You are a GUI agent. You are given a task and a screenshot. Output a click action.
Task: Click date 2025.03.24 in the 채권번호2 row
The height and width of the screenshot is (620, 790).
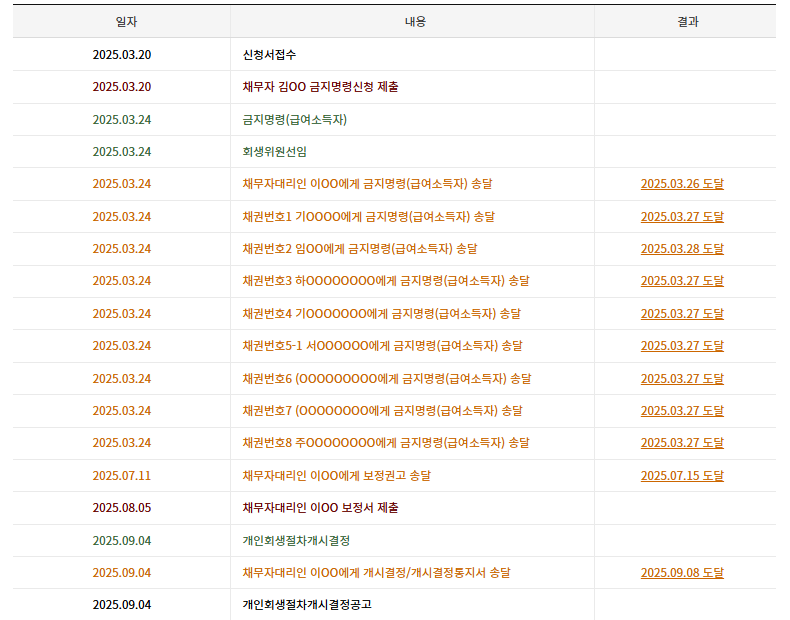click(122, 249)
